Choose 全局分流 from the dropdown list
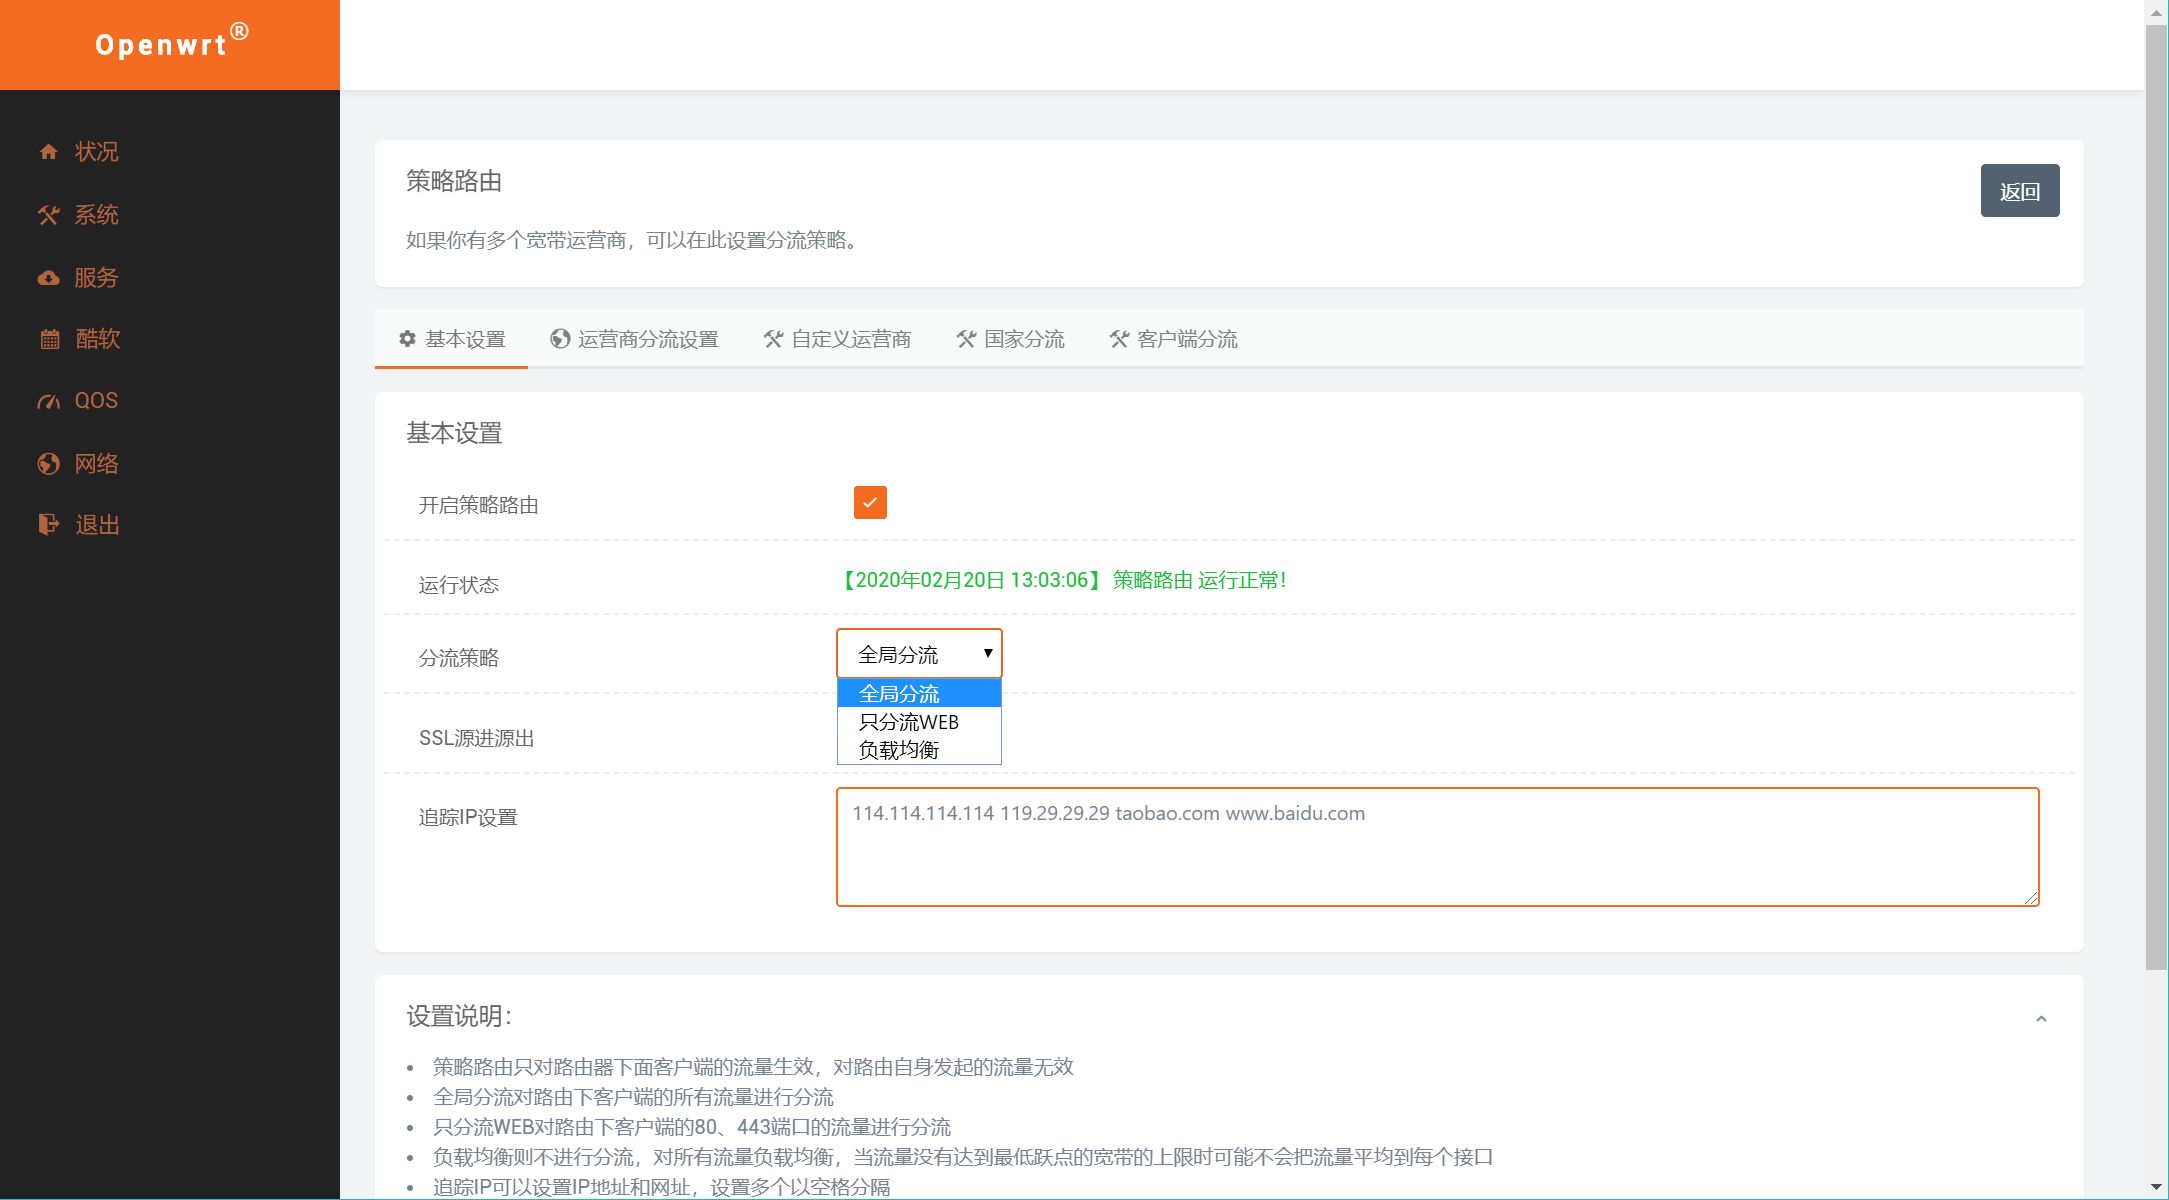2169x1200 pixels. pos(919,693)
